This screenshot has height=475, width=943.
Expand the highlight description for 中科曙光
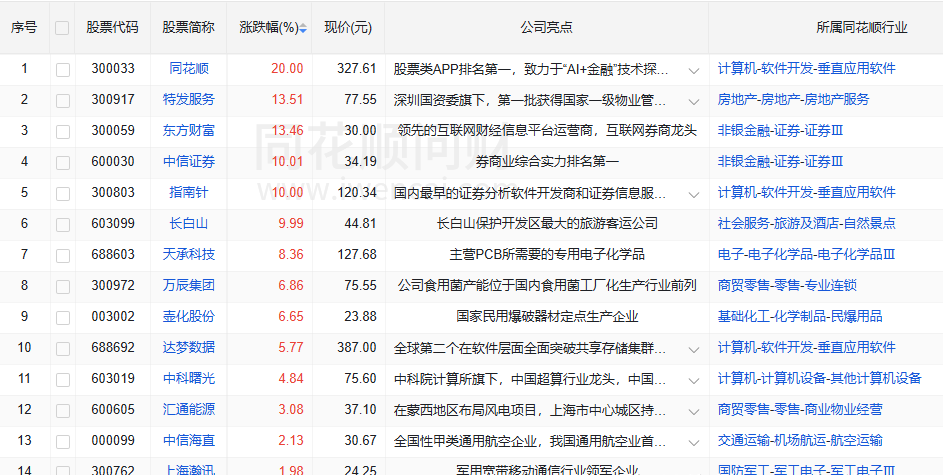[693, 381]
